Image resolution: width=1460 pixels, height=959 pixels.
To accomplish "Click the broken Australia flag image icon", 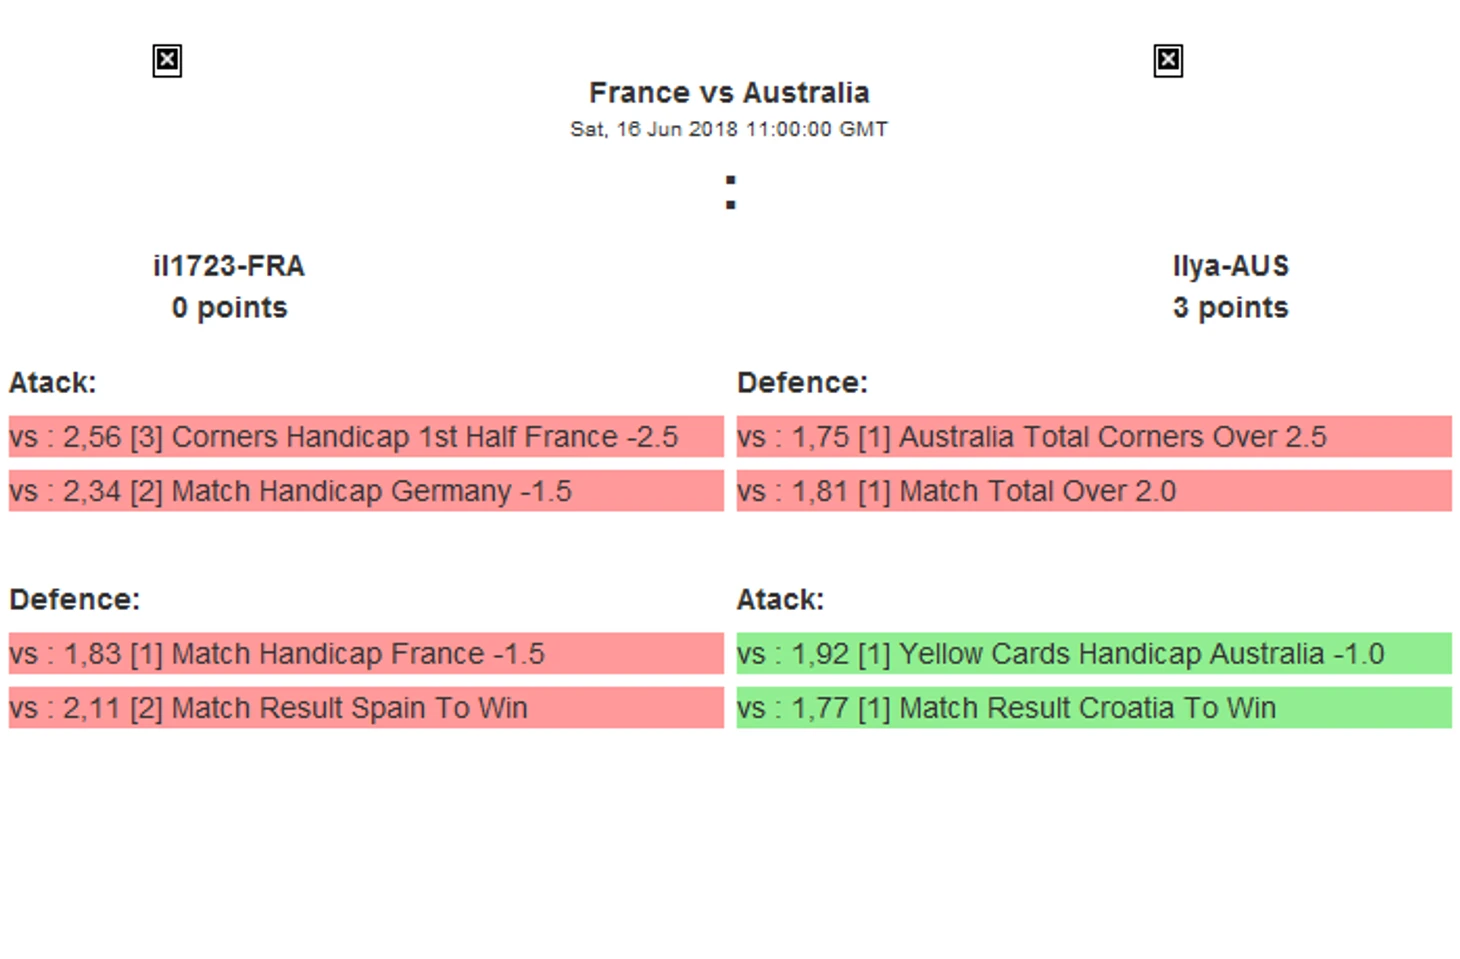I will [x=1168, y=61].
